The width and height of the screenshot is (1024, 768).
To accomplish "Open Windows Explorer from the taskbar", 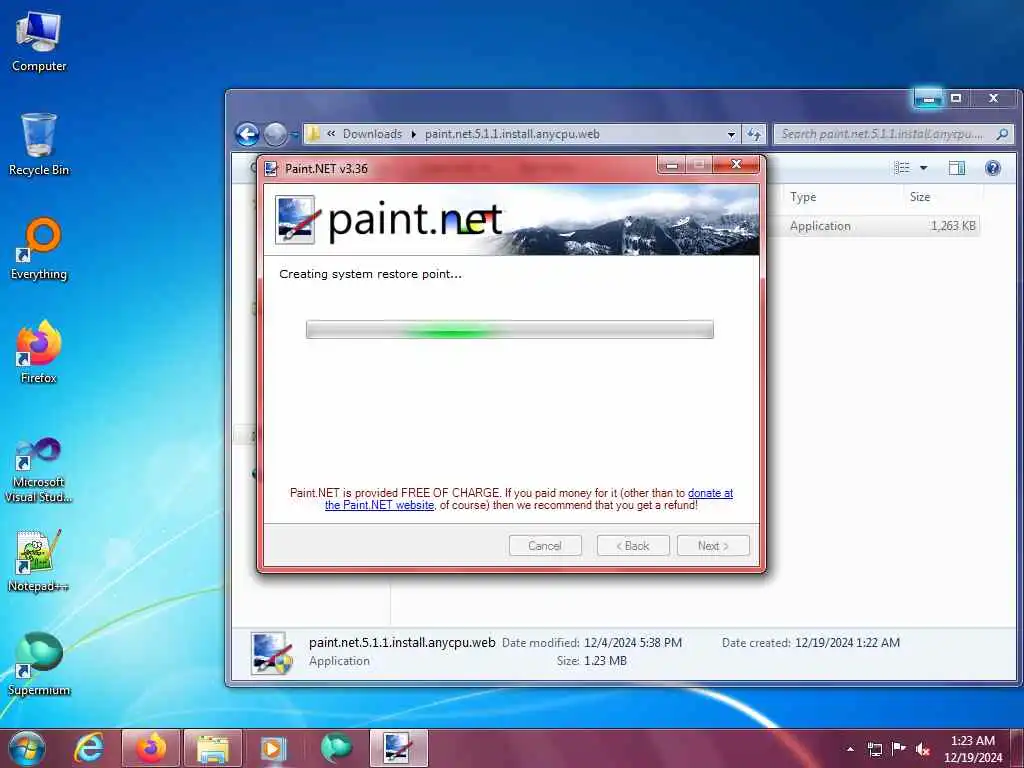I will coord(213,748).
